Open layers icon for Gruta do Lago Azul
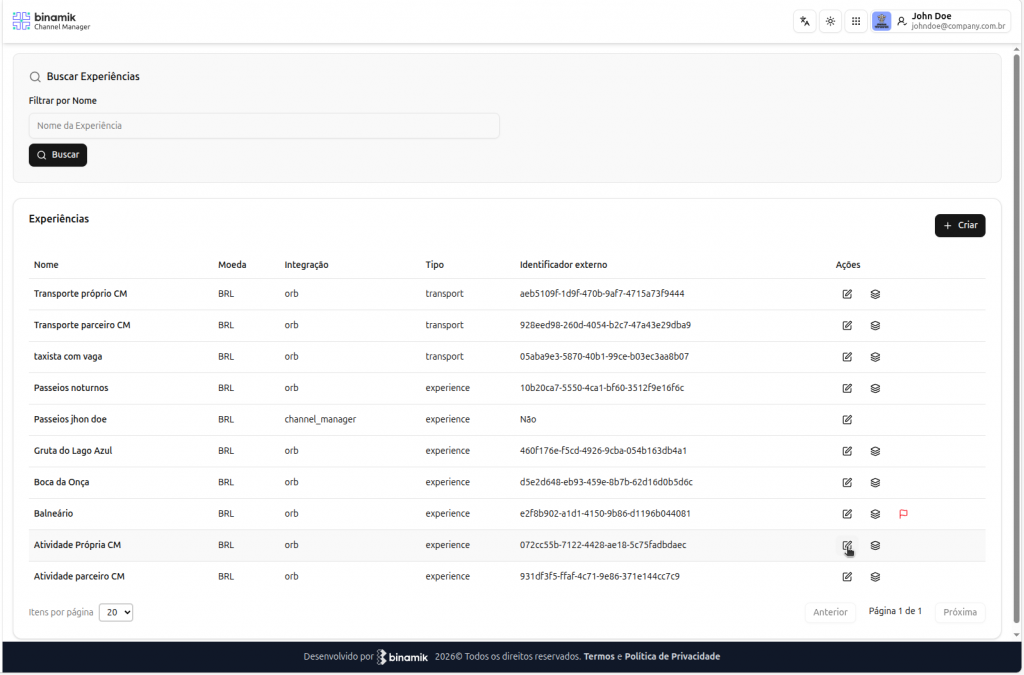Screen dimensions: 1024x675 [875, 451]
